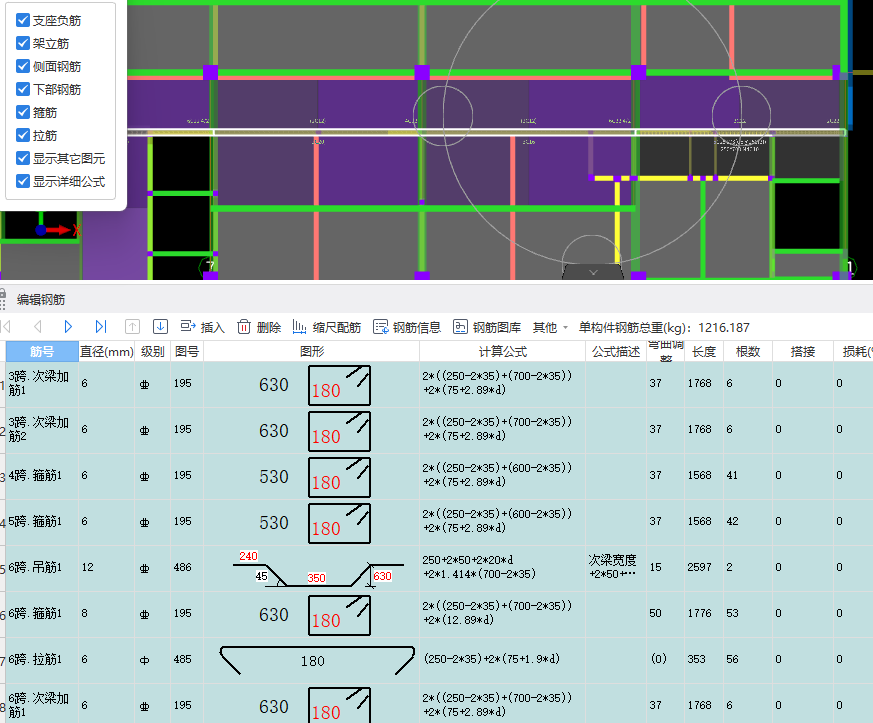The height and width of the screenshot is (723, 873).
Task: Expand 其他 dropdown menu
Action: pos(550,327)
